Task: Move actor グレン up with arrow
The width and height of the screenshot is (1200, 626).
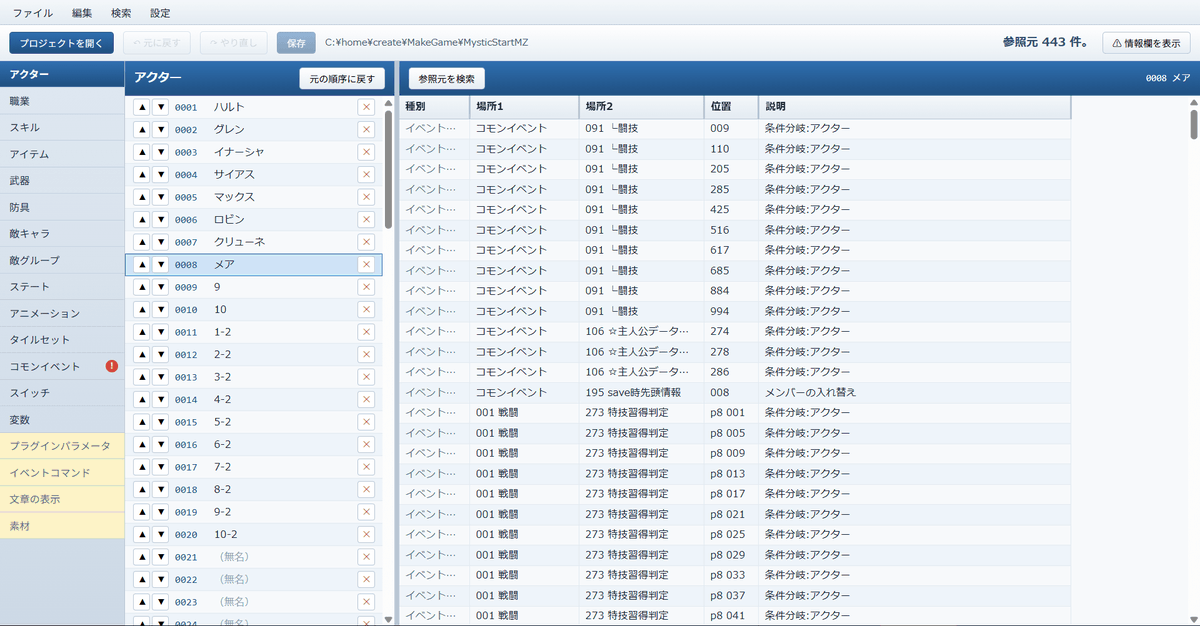Action: click(x=142, y=130)
